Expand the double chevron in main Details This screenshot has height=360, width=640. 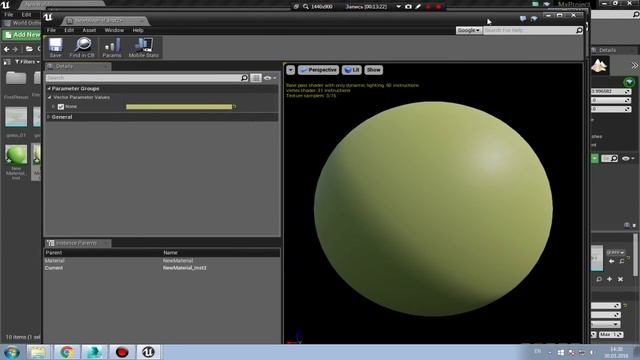pos(634,65)
